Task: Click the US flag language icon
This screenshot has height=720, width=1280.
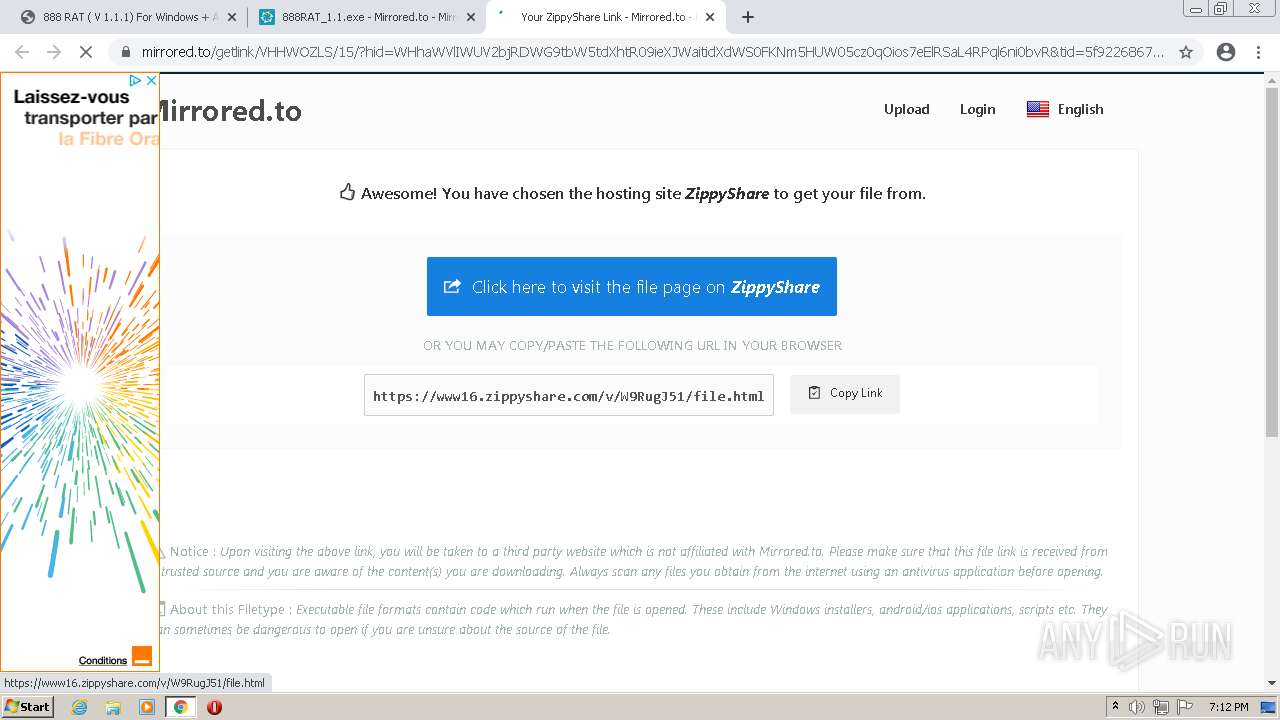Action: pyautogui.click(x=1038, y=109)
